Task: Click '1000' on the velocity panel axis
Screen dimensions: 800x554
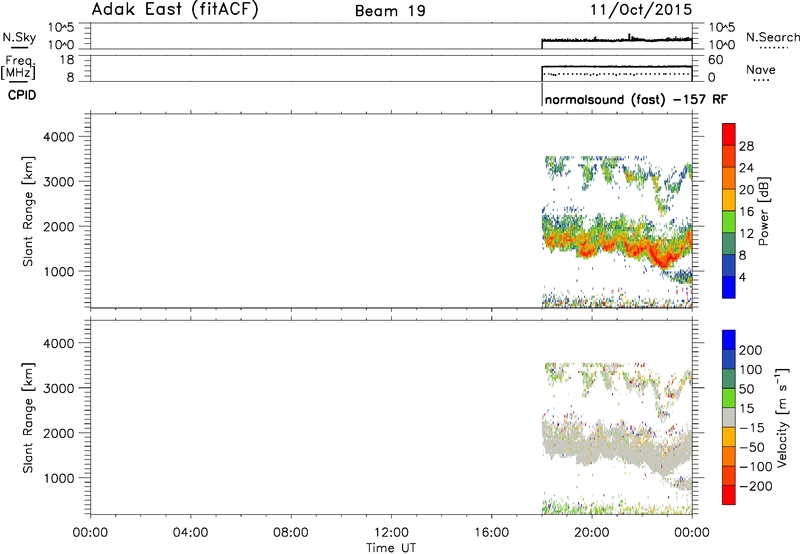Action: tap(59, 478)
